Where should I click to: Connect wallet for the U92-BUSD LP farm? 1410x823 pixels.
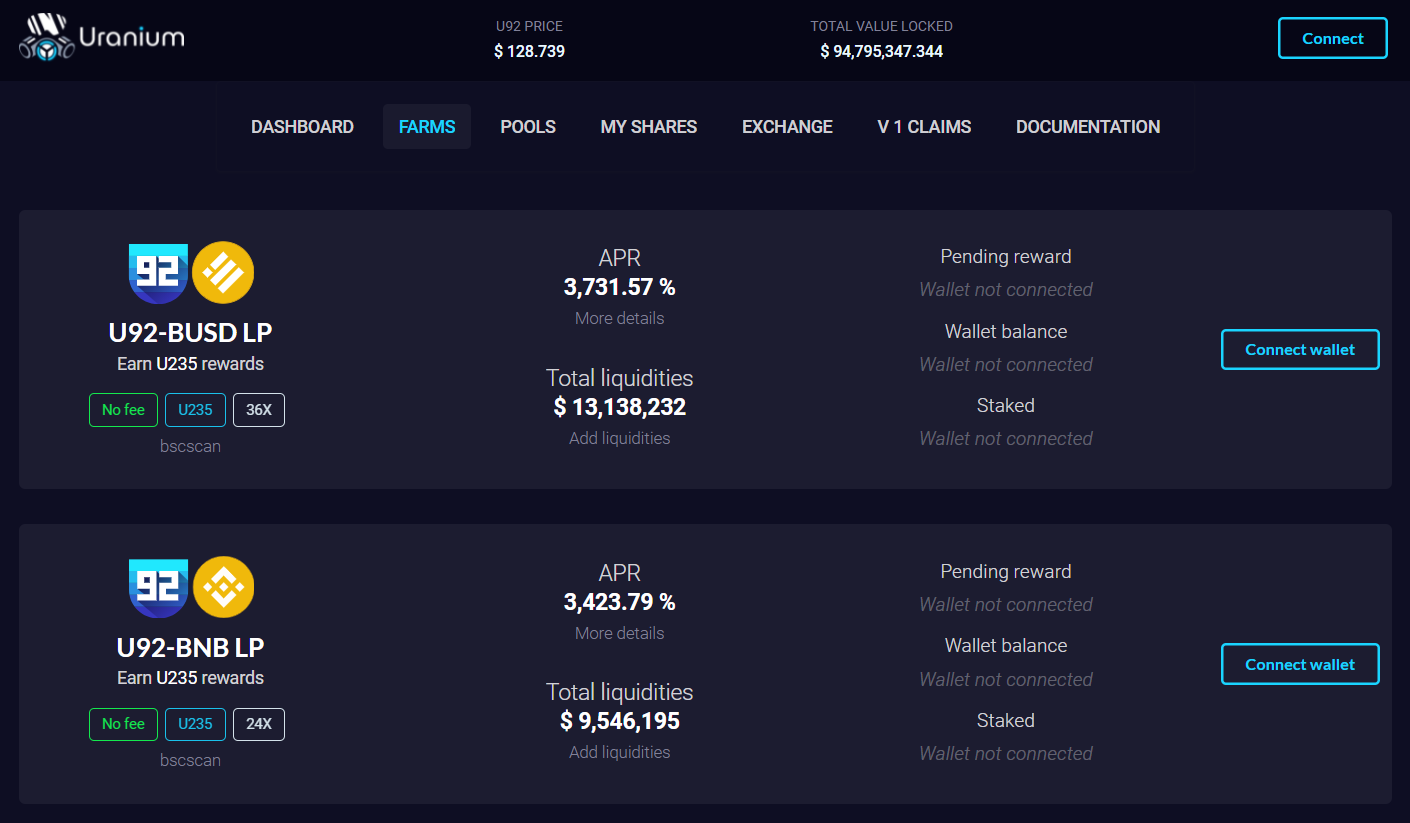pos(1300,350)
